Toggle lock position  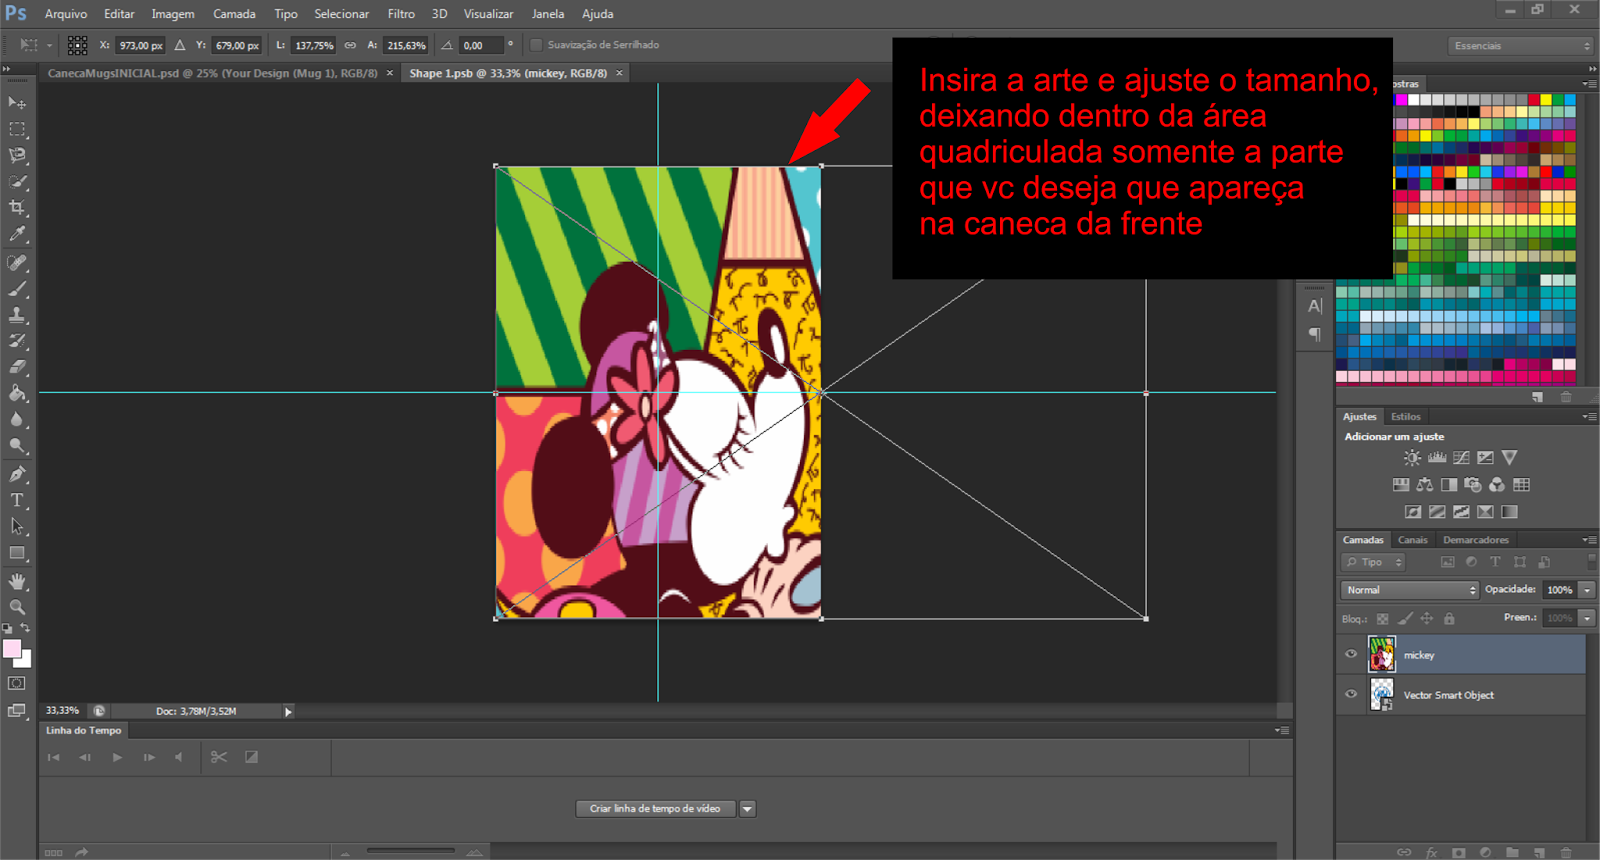coord(1427,619)
